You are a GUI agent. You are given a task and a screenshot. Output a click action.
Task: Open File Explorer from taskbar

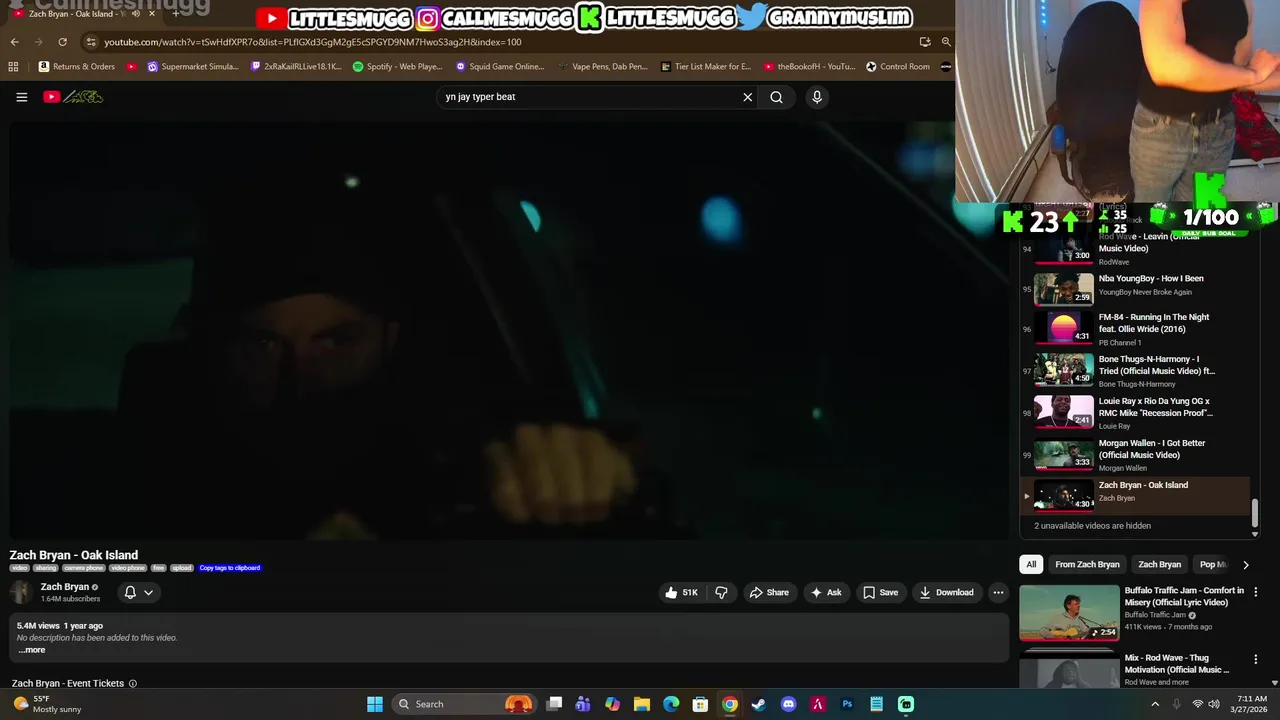[642, 704]
